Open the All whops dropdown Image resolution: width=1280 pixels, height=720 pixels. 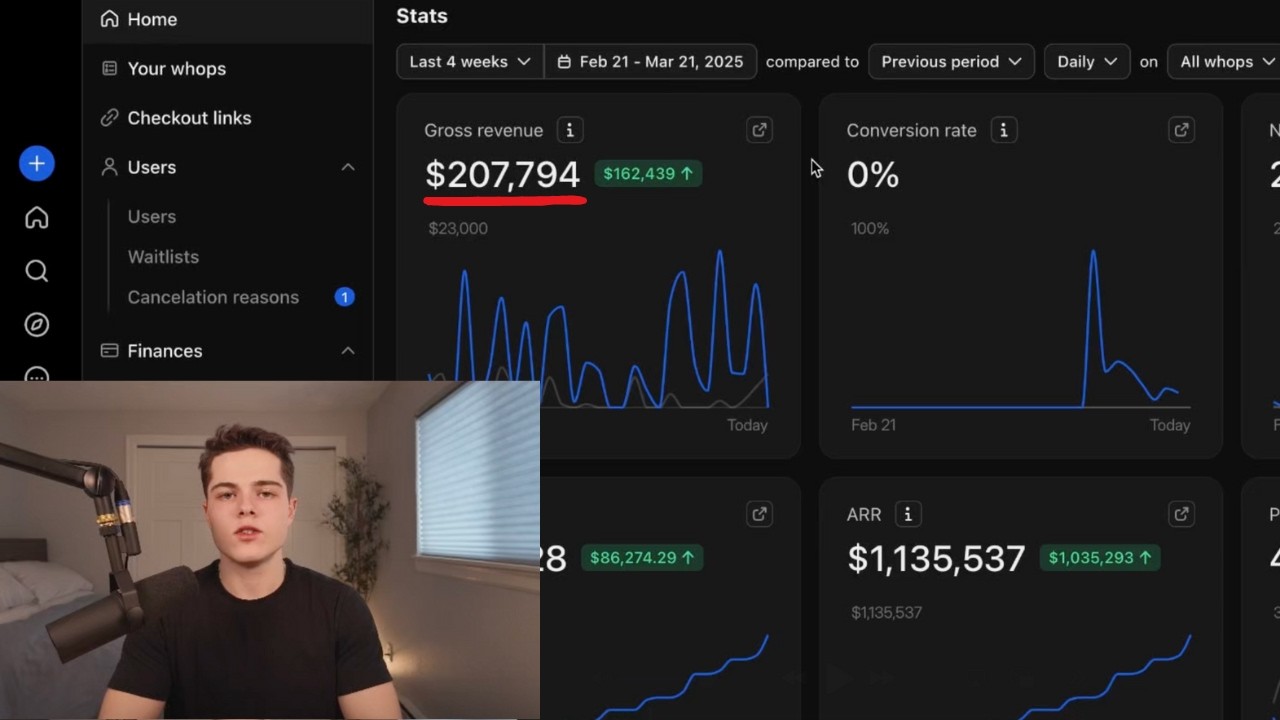coord(1224,62)
